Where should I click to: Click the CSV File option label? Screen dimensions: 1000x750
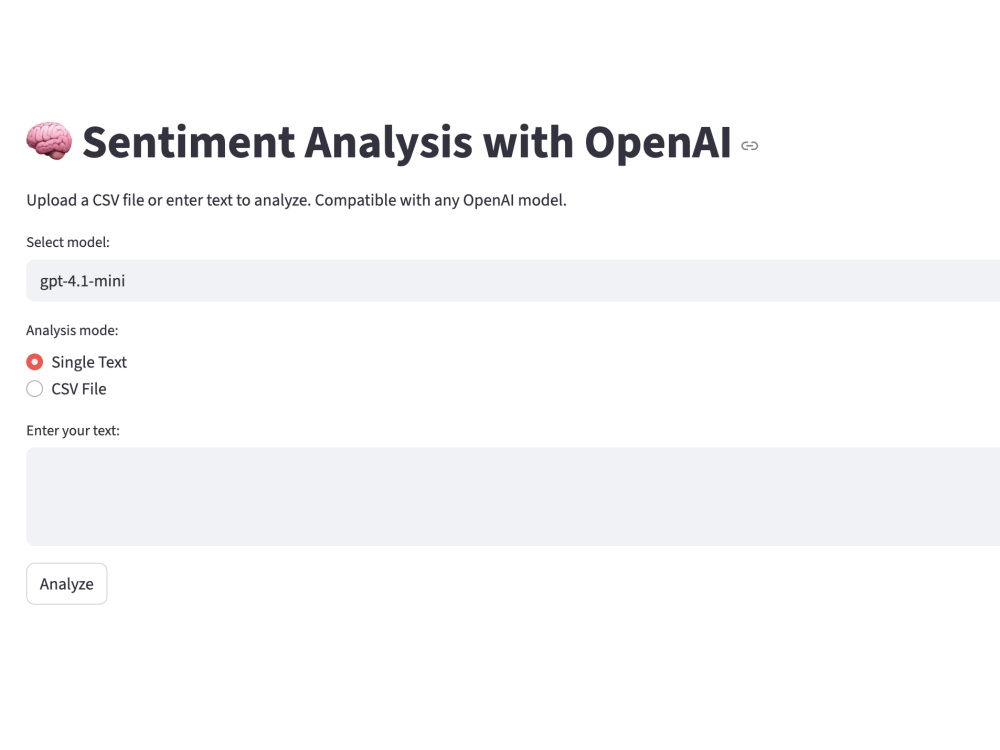click(79, 388)
